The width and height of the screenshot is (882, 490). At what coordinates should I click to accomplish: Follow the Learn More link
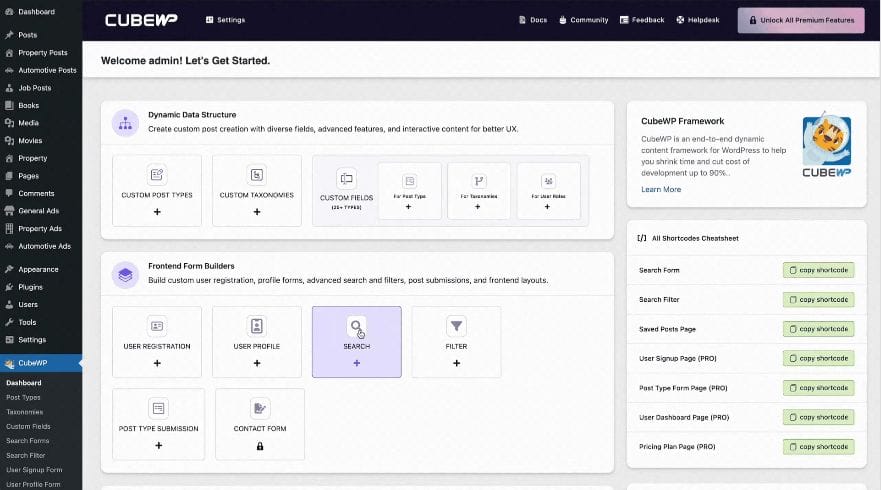pos(661,189)
